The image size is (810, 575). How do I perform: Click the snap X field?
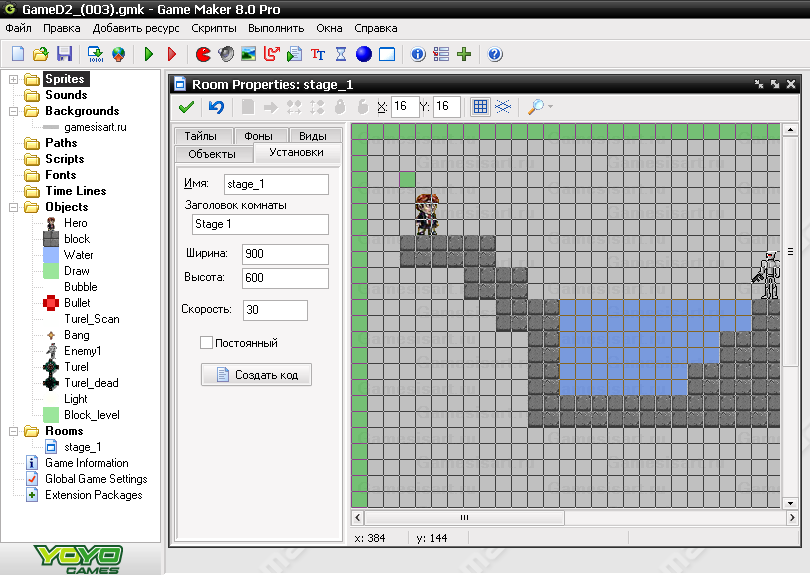point(404,106)
